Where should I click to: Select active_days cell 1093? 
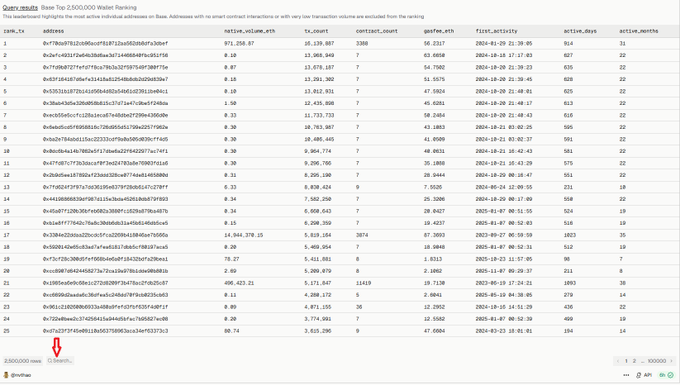[570, 283]
